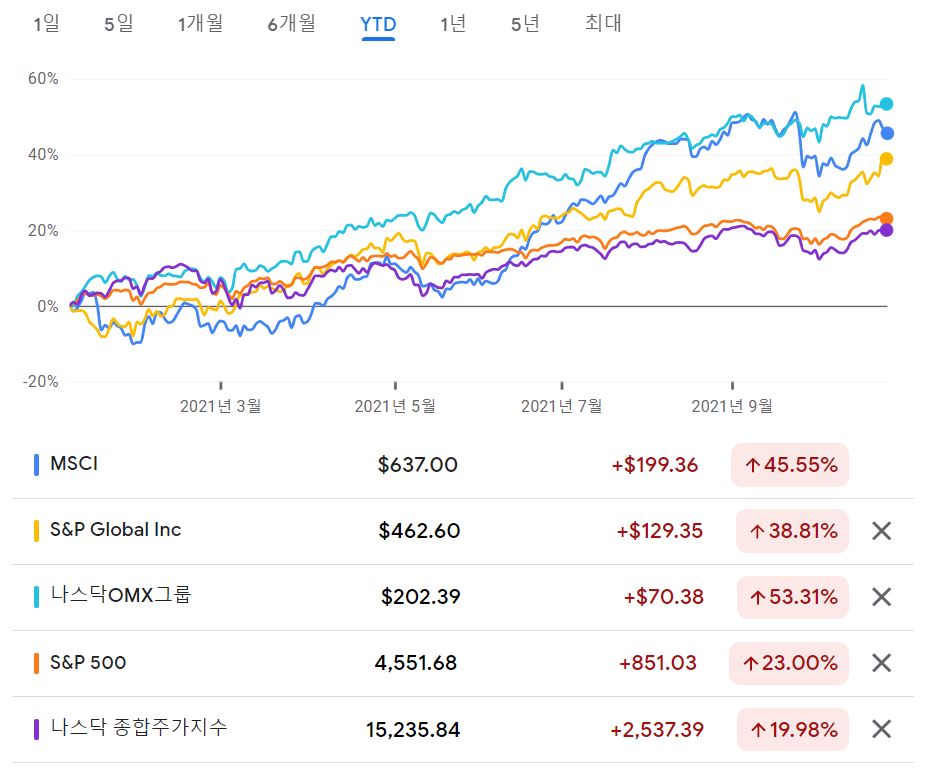Click the +$199.36 gain value
This screenshot has width=931, height=769.
coord(655,465)
